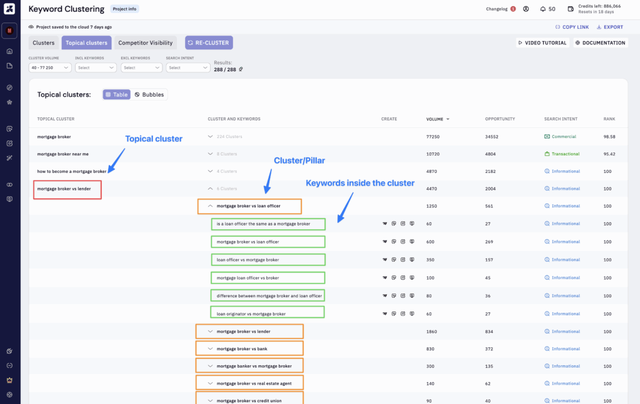Switch view to Table

coord(116,95)
